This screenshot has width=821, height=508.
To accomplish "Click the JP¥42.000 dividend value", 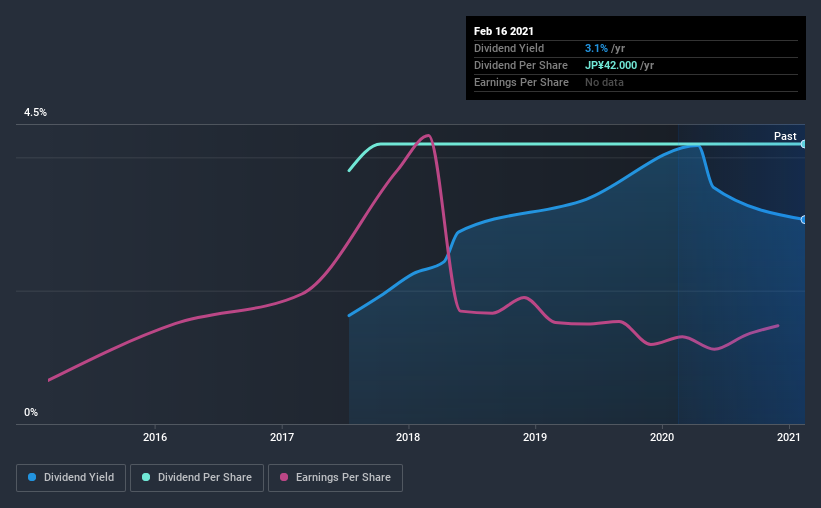I will [611, 65].
